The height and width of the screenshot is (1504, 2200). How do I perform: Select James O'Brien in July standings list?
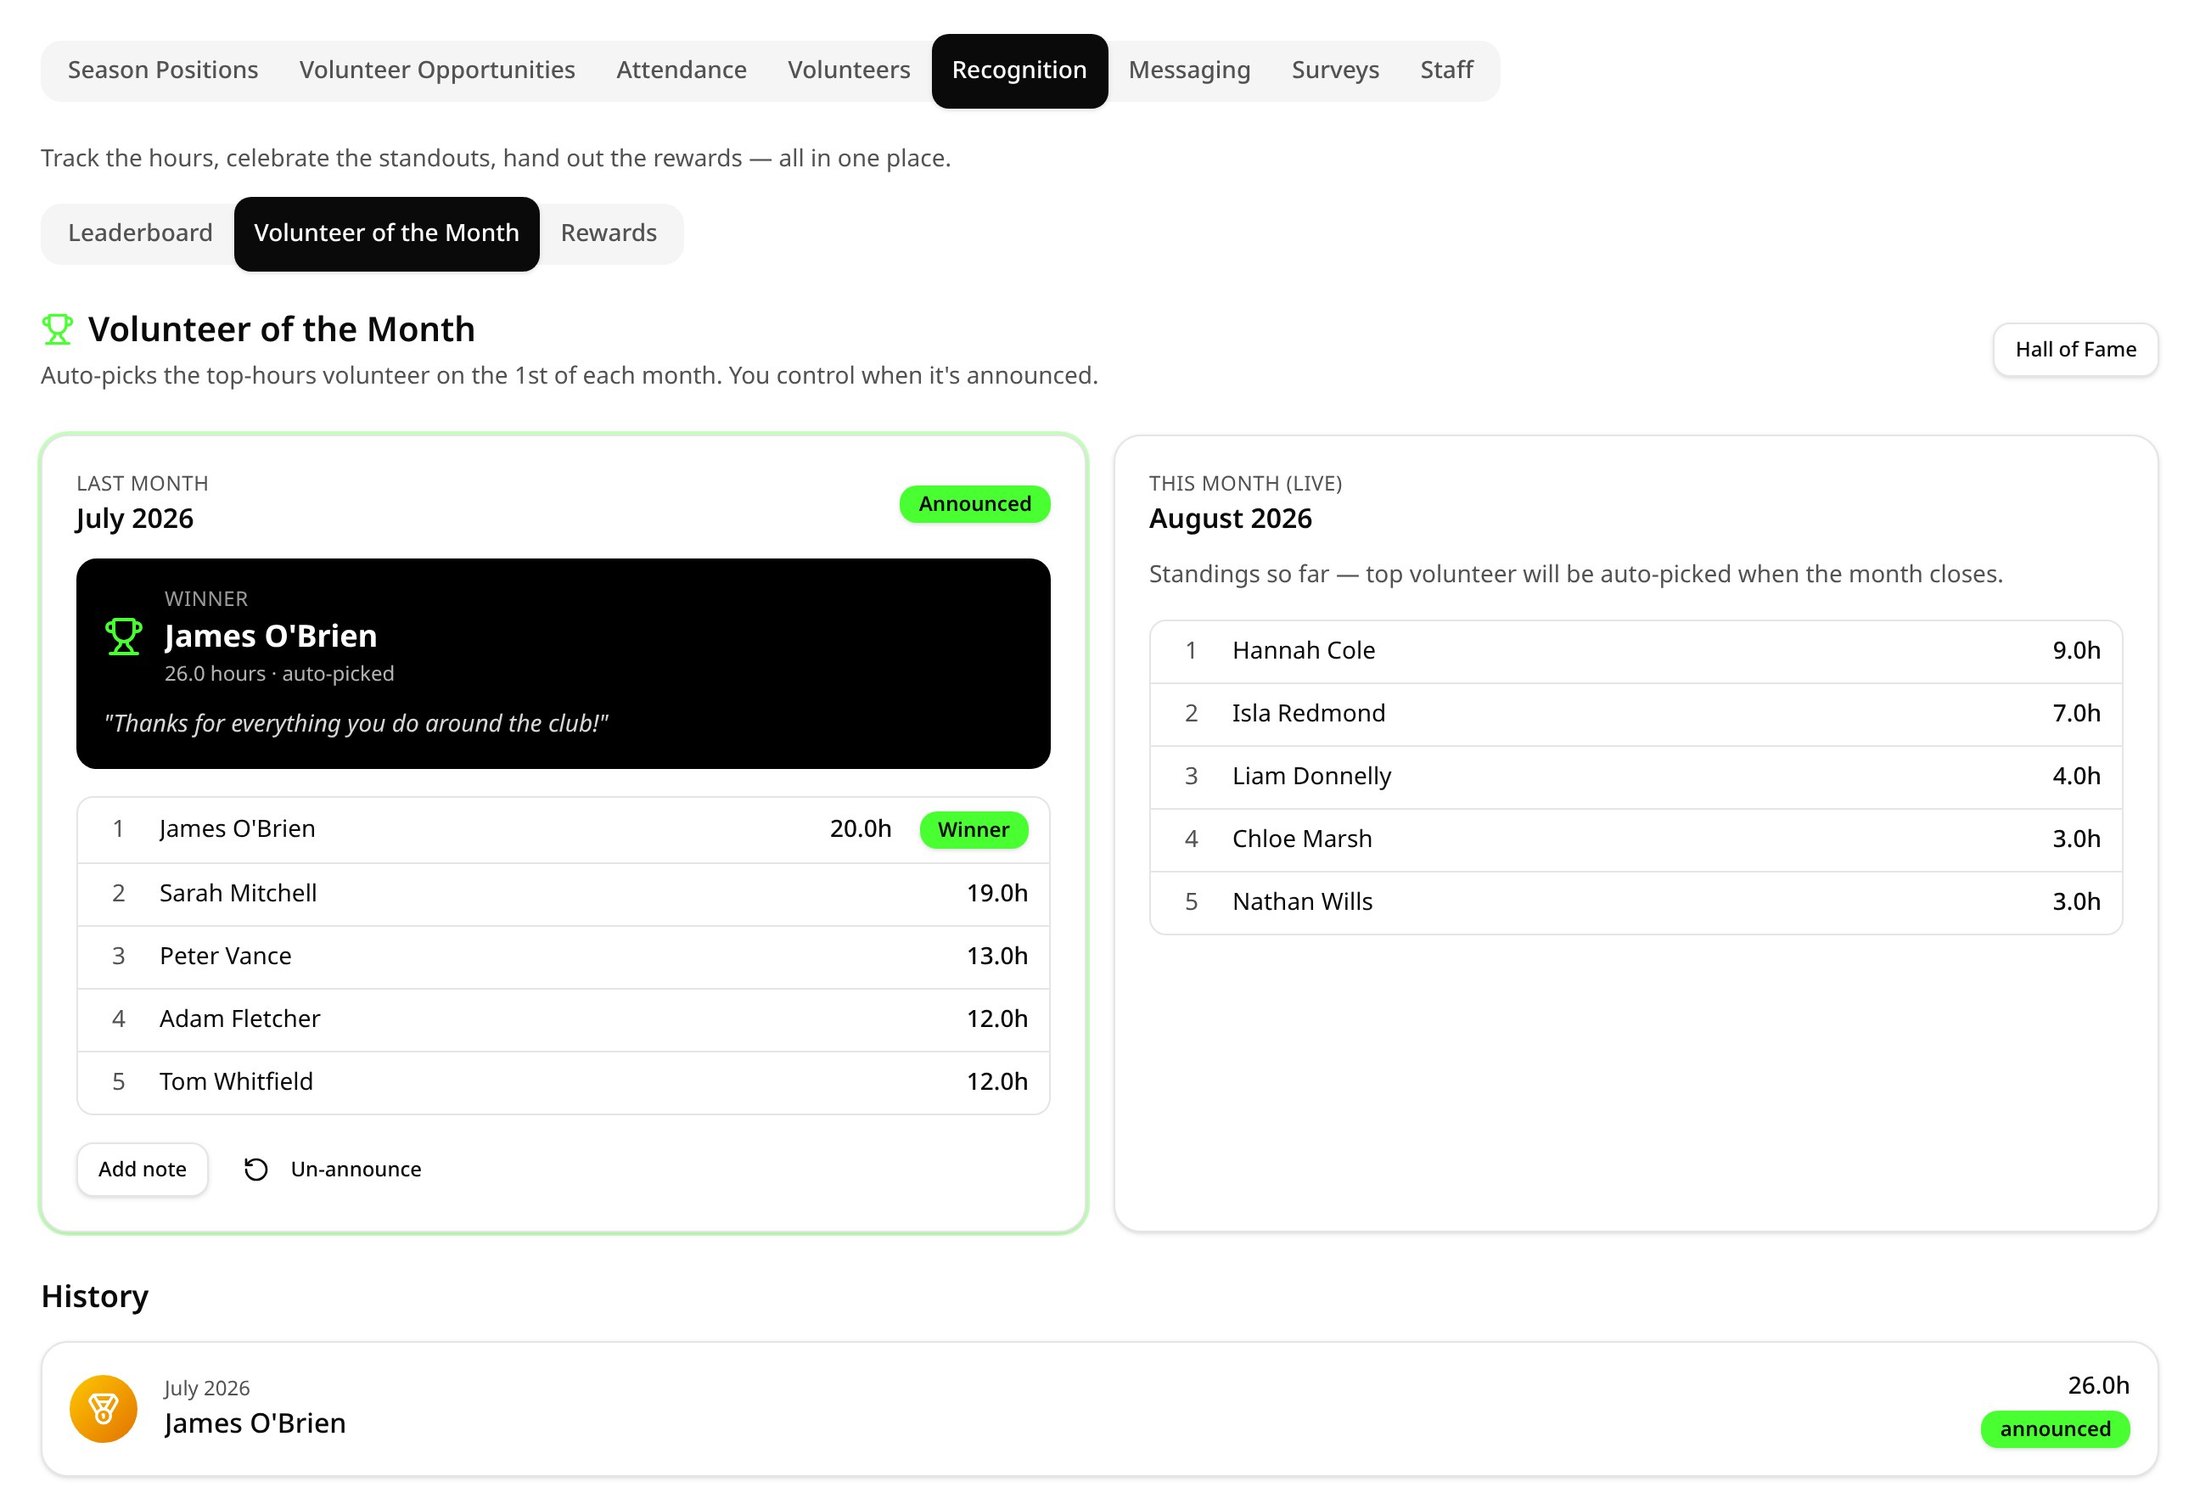click(563, 830)
